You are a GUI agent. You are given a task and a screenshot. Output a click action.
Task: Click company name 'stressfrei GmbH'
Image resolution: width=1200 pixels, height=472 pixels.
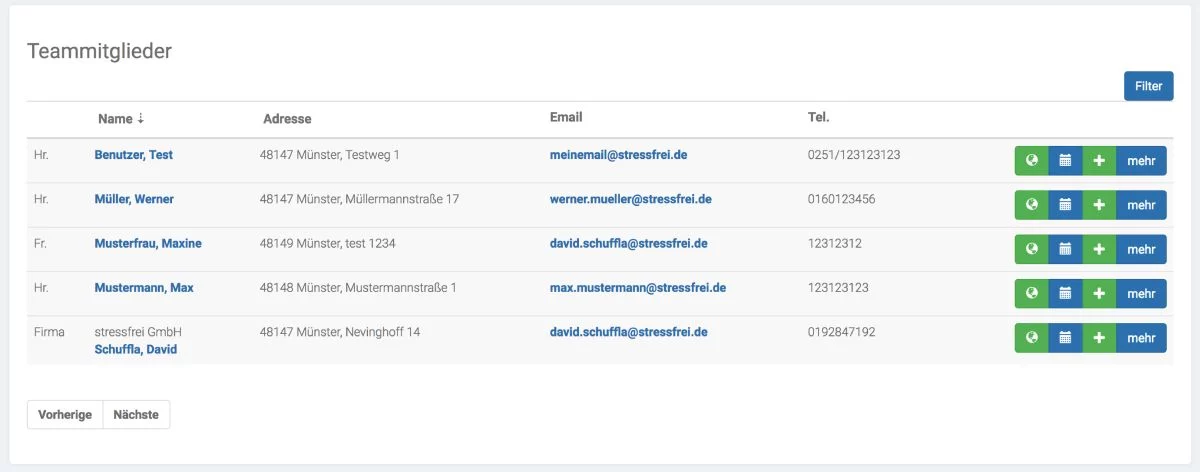138,331
